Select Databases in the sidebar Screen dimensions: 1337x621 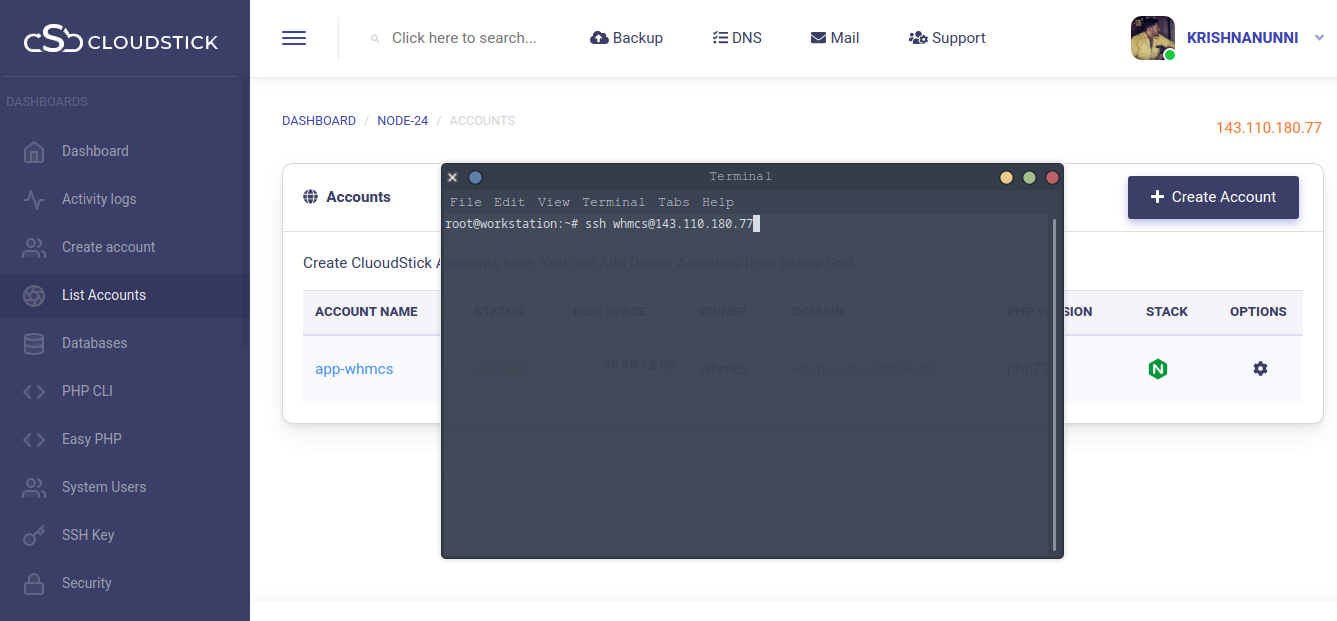[94, 343]
